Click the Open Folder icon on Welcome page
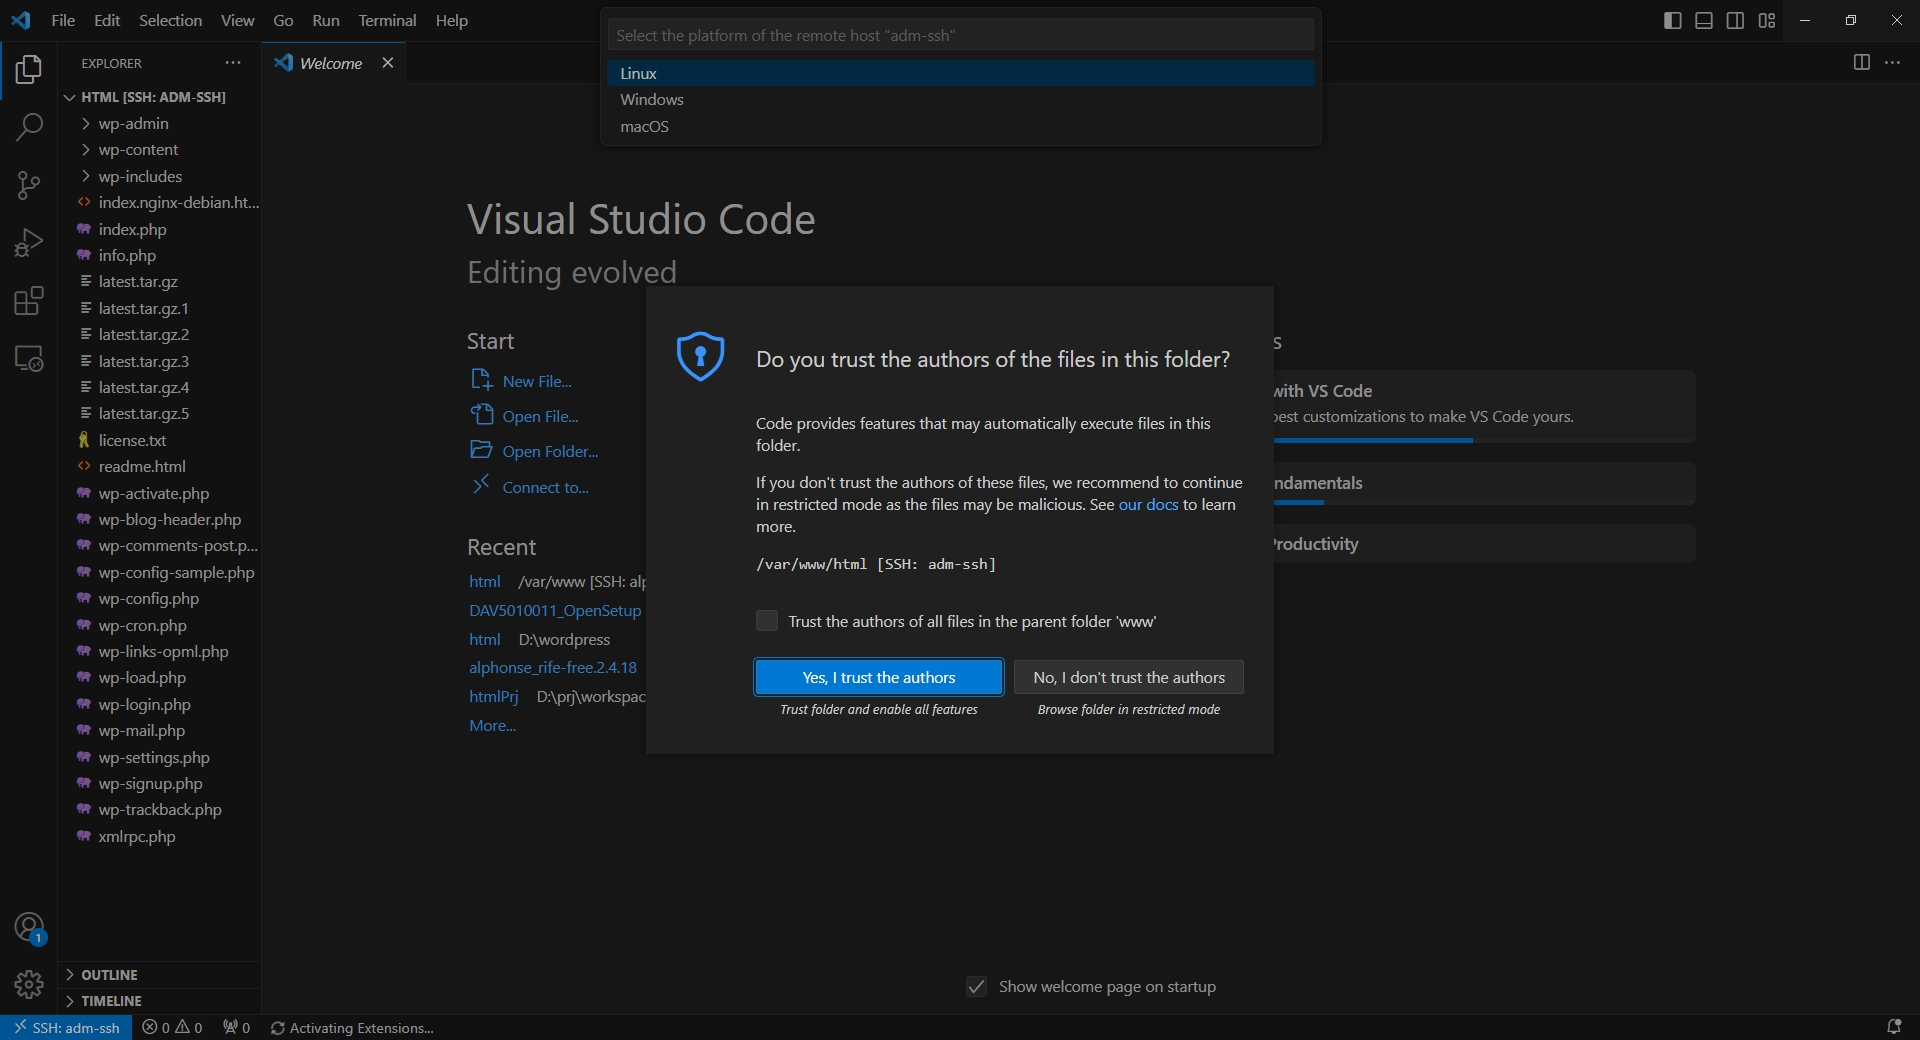The height and width of the screenshot is (1040, 1920). click(481, 450)
